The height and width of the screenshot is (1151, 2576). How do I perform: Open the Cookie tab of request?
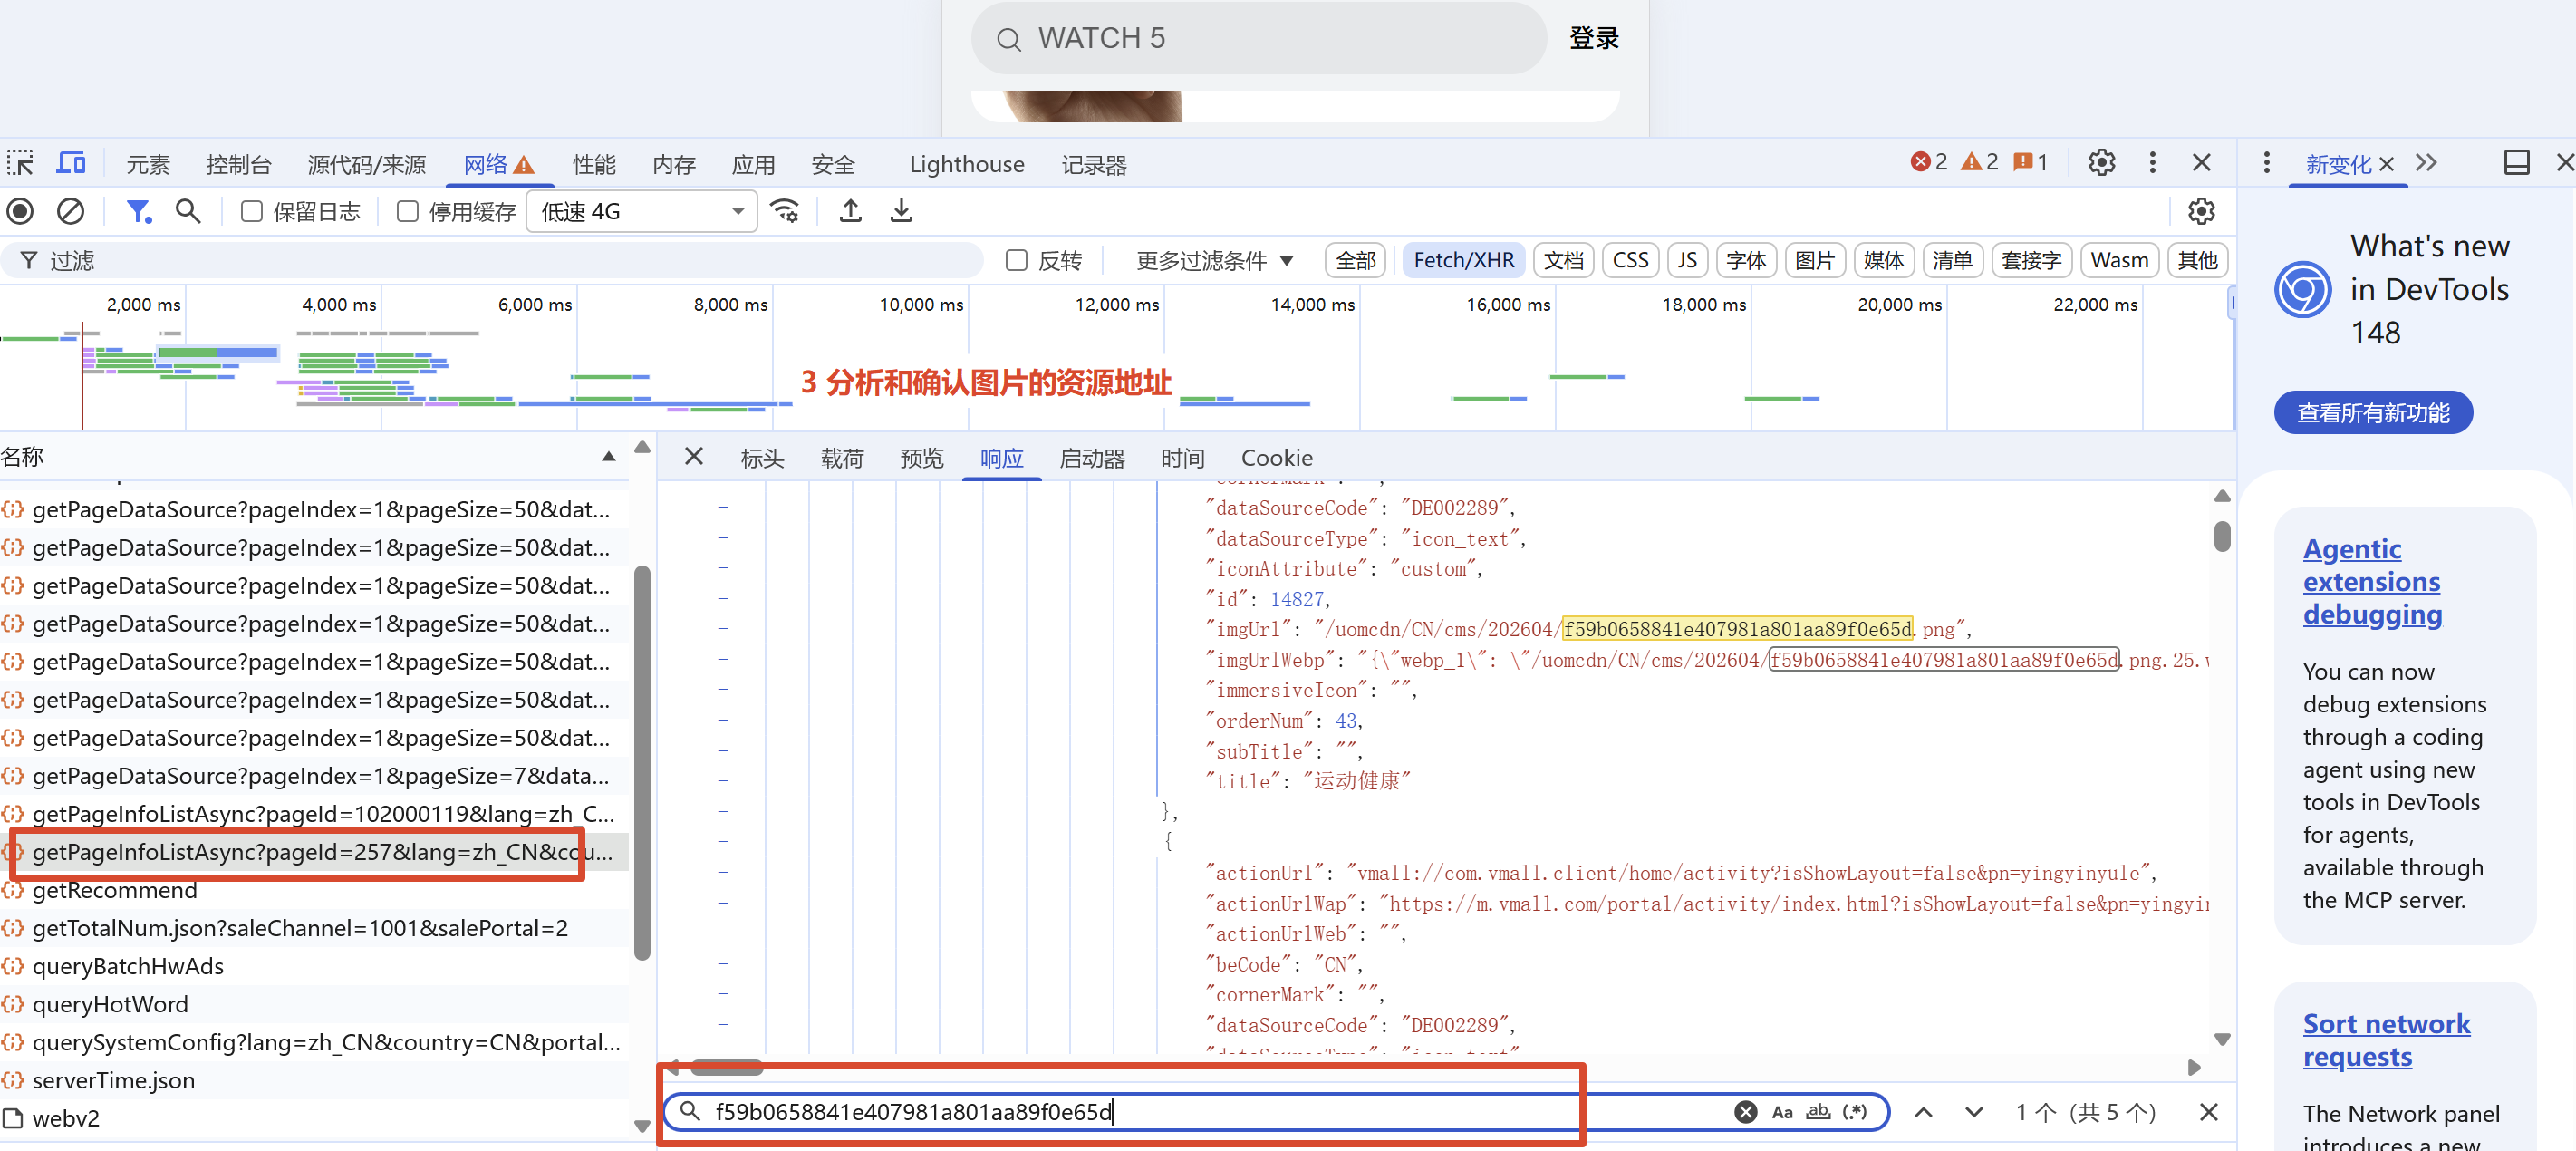(1277, 458)
